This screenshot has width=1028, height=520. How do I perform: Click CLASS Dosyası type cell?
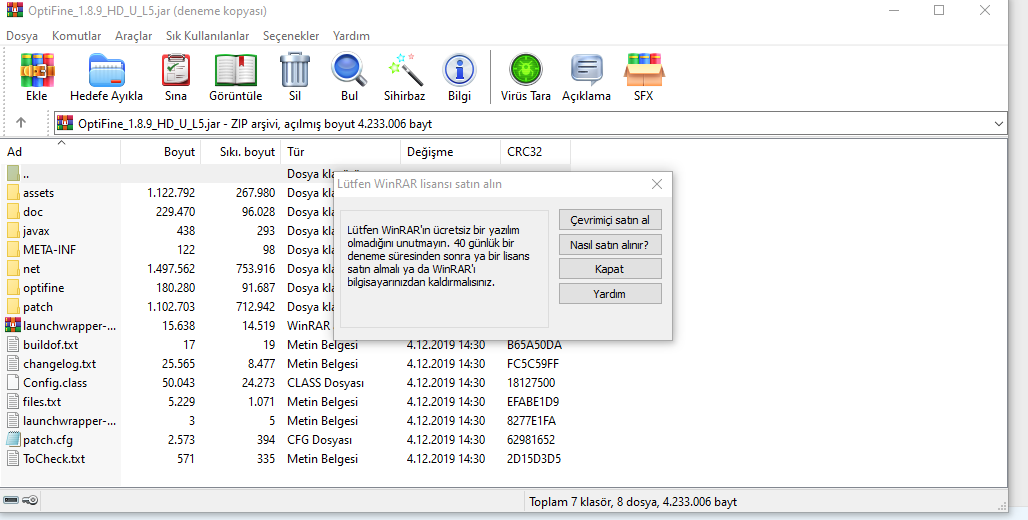tap(325, 382)
